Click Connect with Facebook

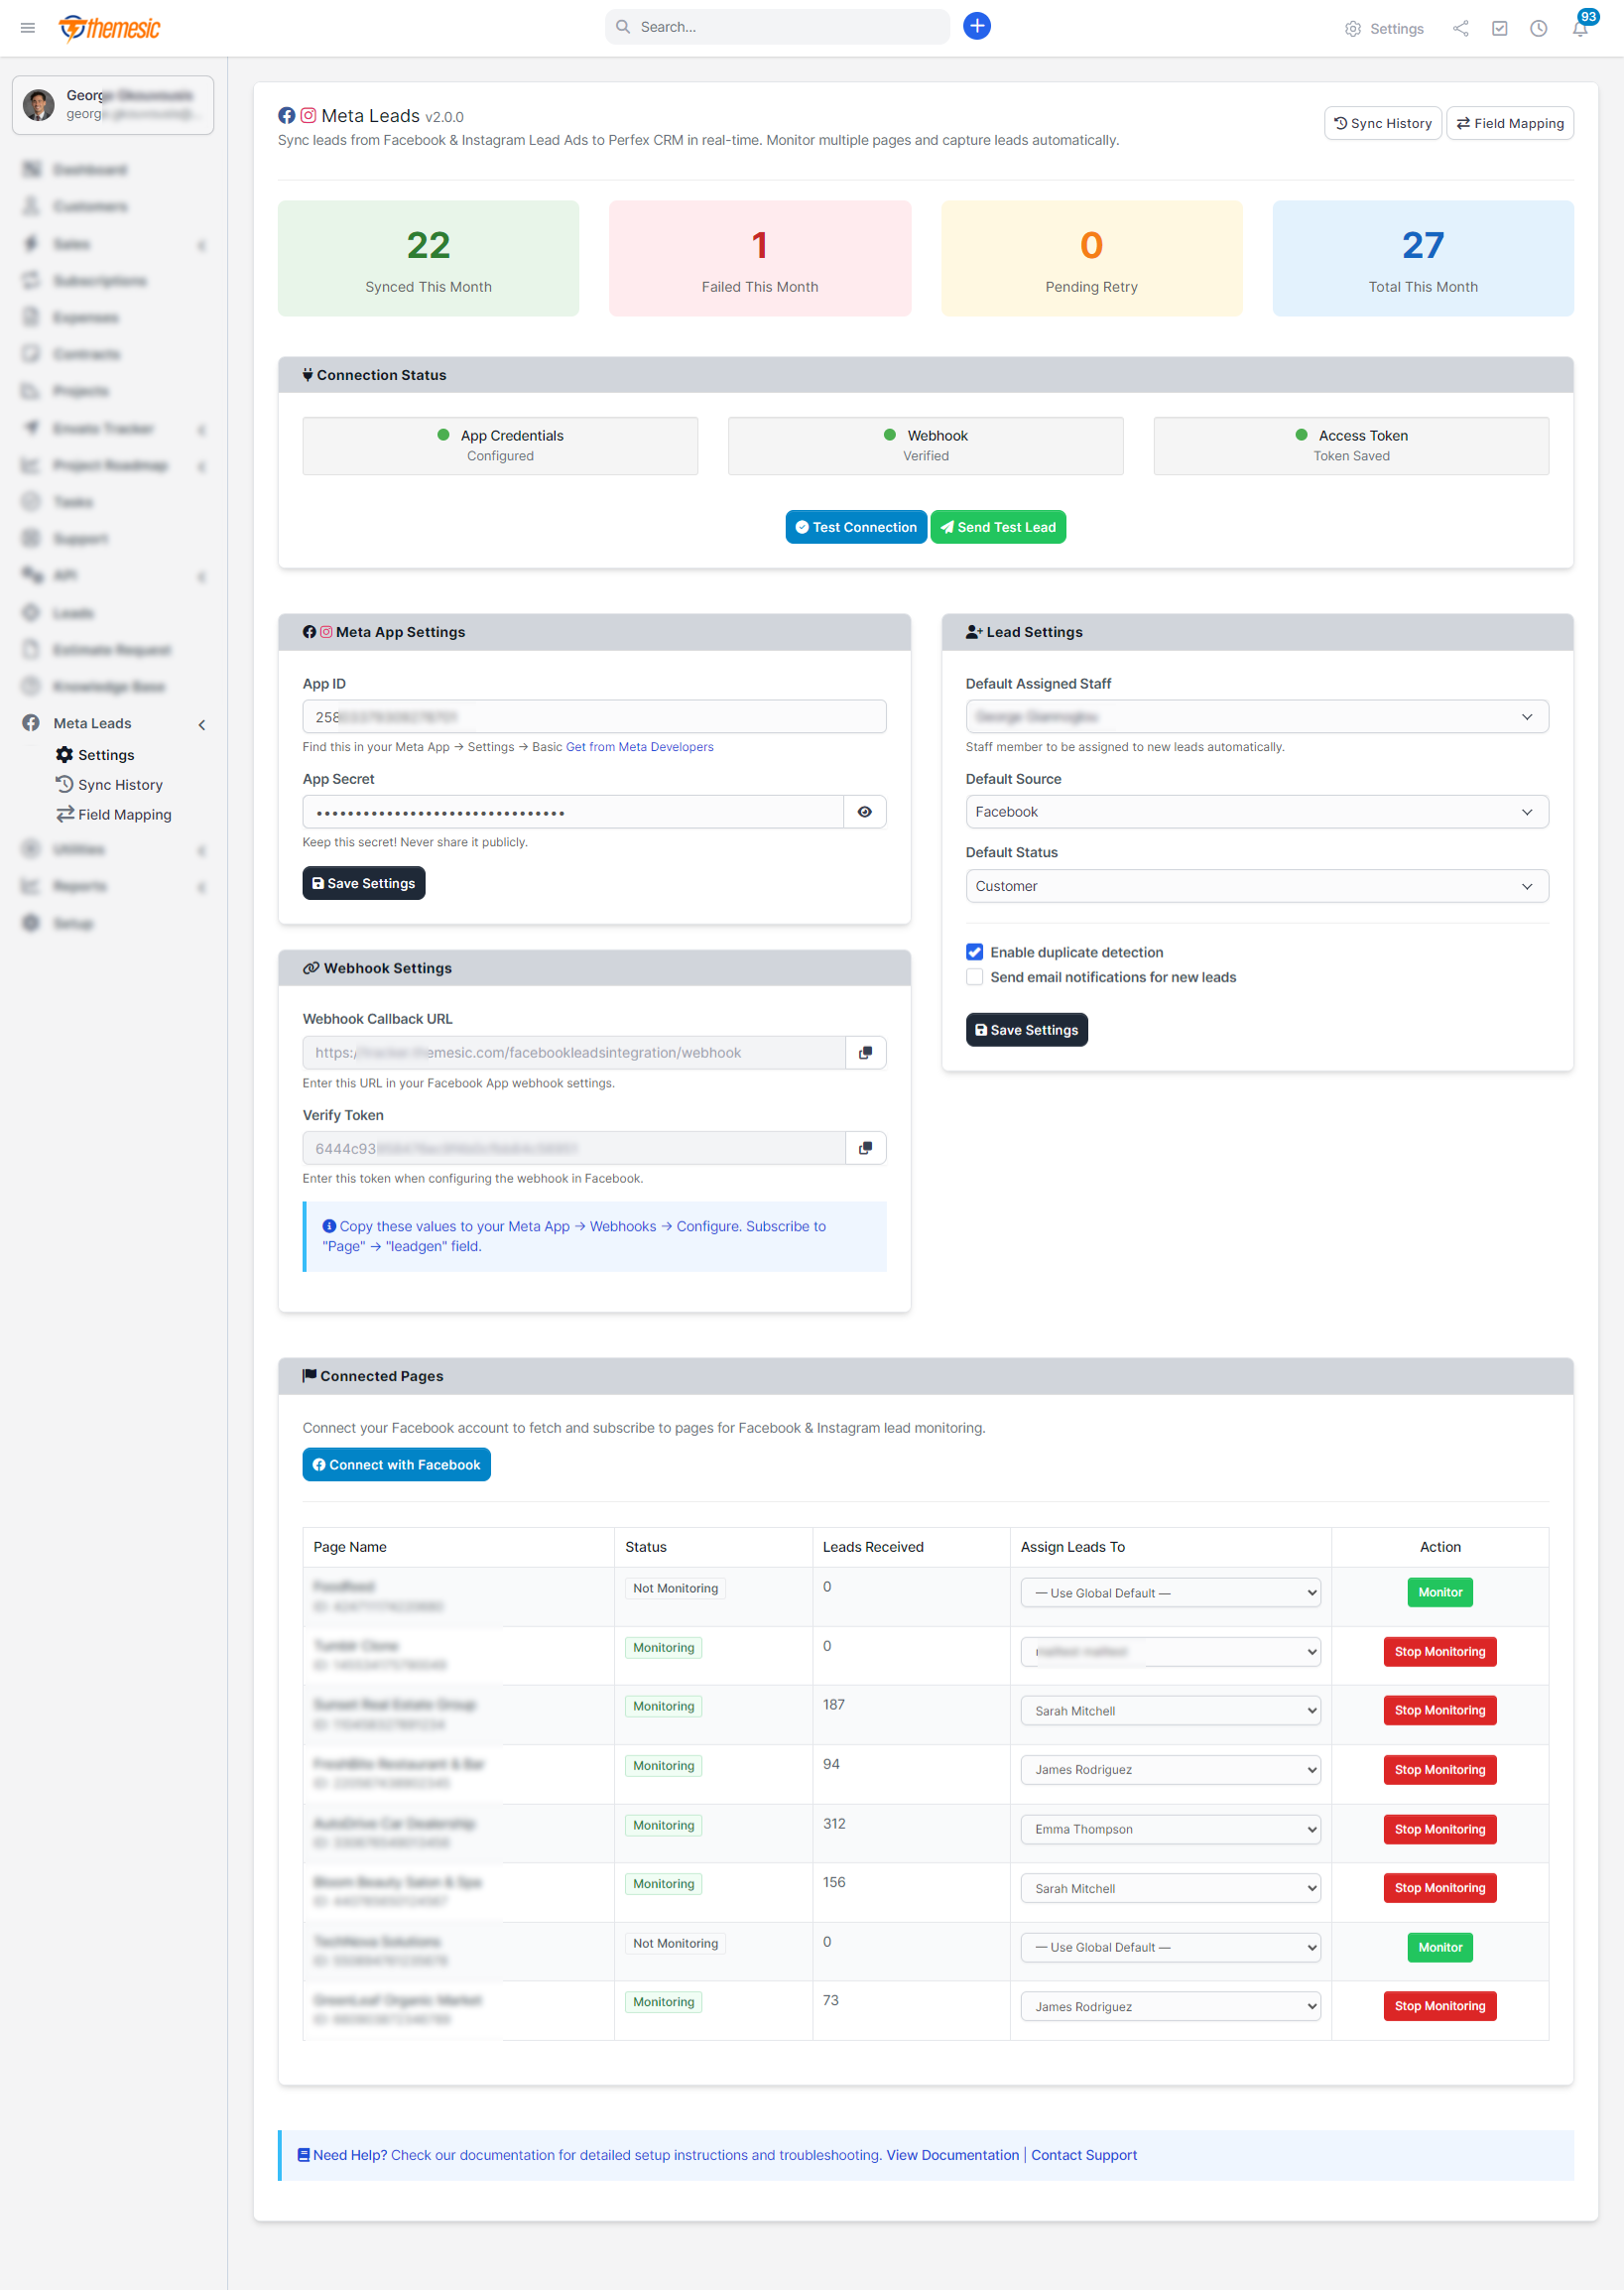[x=395, y=1464]
